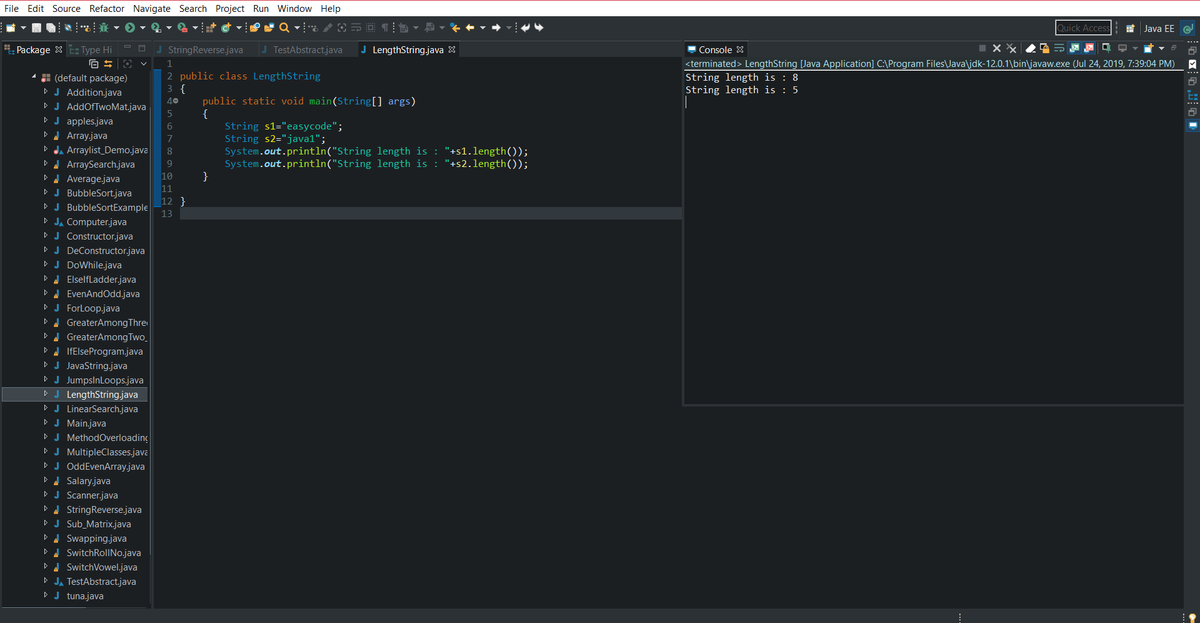
Task: Toggle Word Wrap in the Console view
Action: [1059, 48]
